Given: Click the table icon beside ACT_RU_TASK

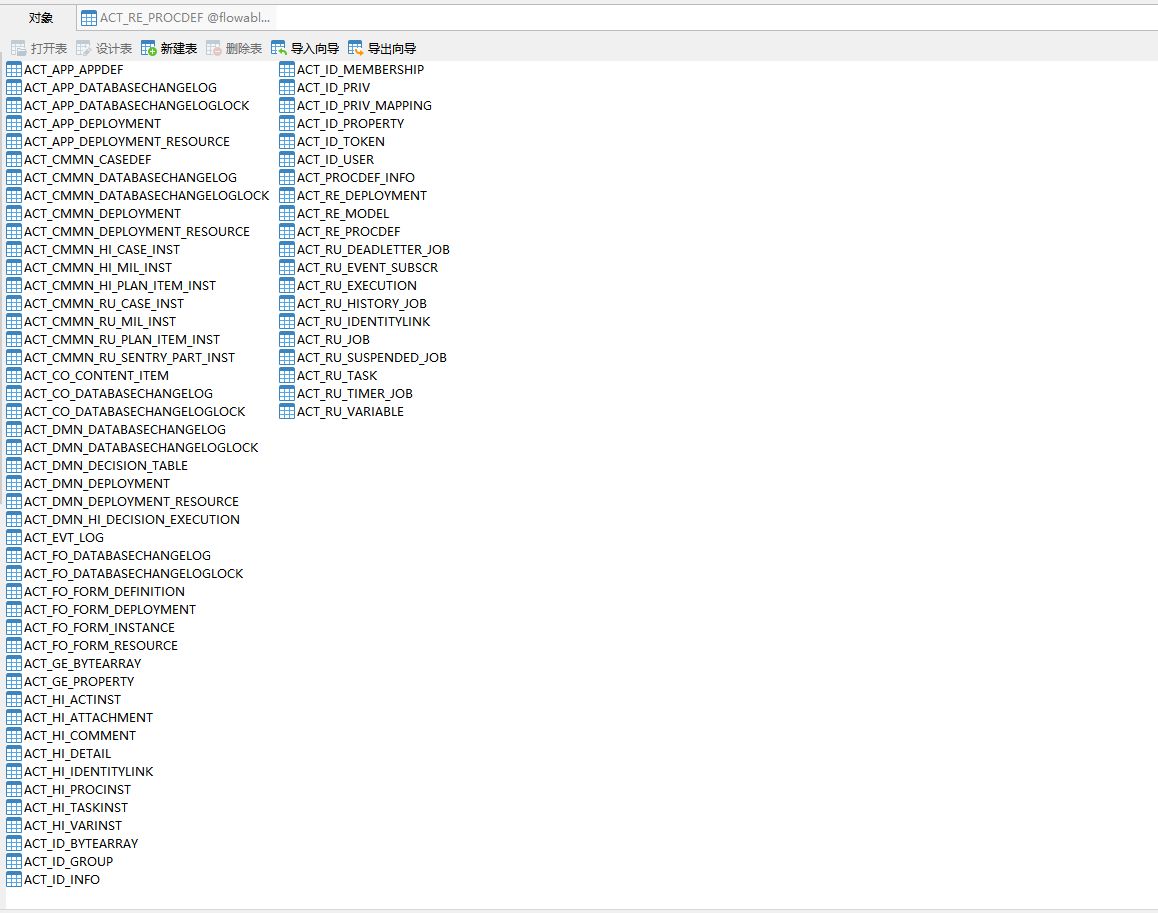Looking at the screenshot, I should (287, 376).
